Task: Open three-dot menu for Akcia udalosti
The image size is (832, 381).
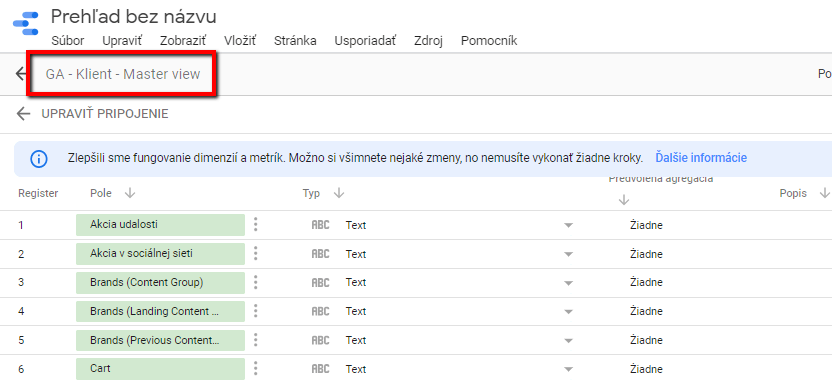Action: 256,224
